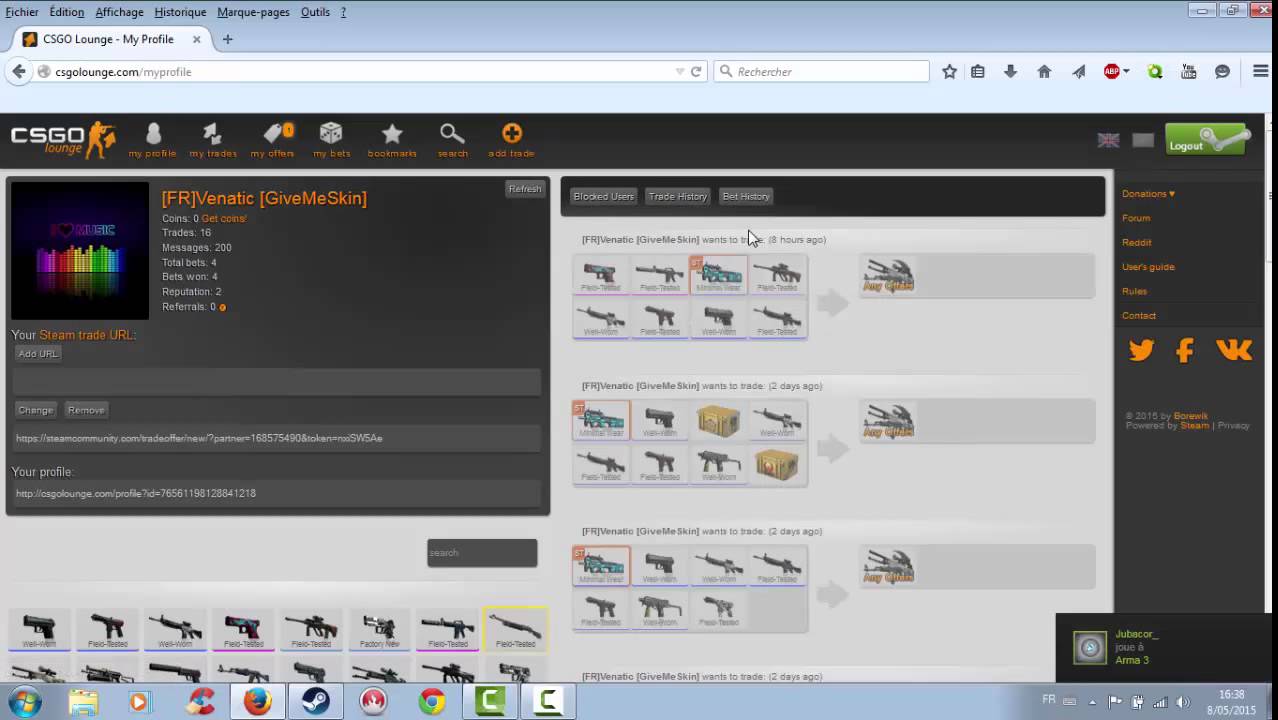Open a new browser tab
This screenshot has width=1278, height=720.
[x=227, y=39]
